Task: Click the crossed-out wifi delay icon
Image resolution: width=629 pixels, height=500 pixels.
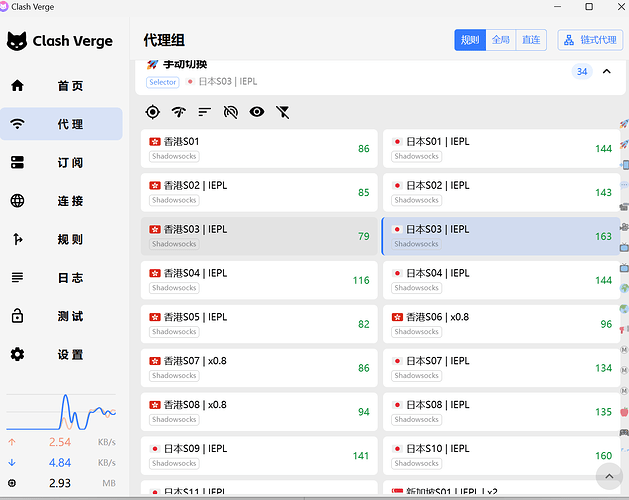Action: 231,112
